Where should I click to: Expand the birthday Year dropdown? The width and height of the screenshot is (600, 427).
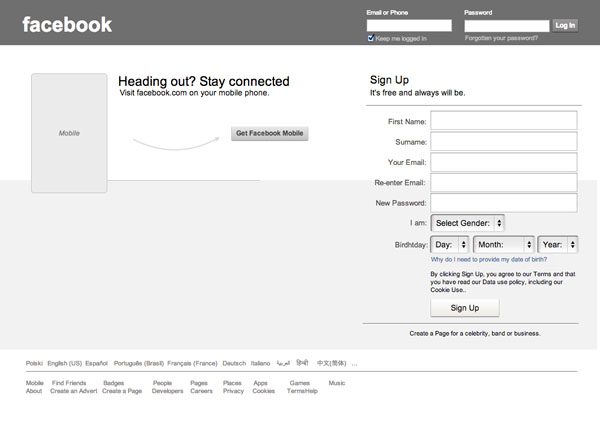click(557, 244)
